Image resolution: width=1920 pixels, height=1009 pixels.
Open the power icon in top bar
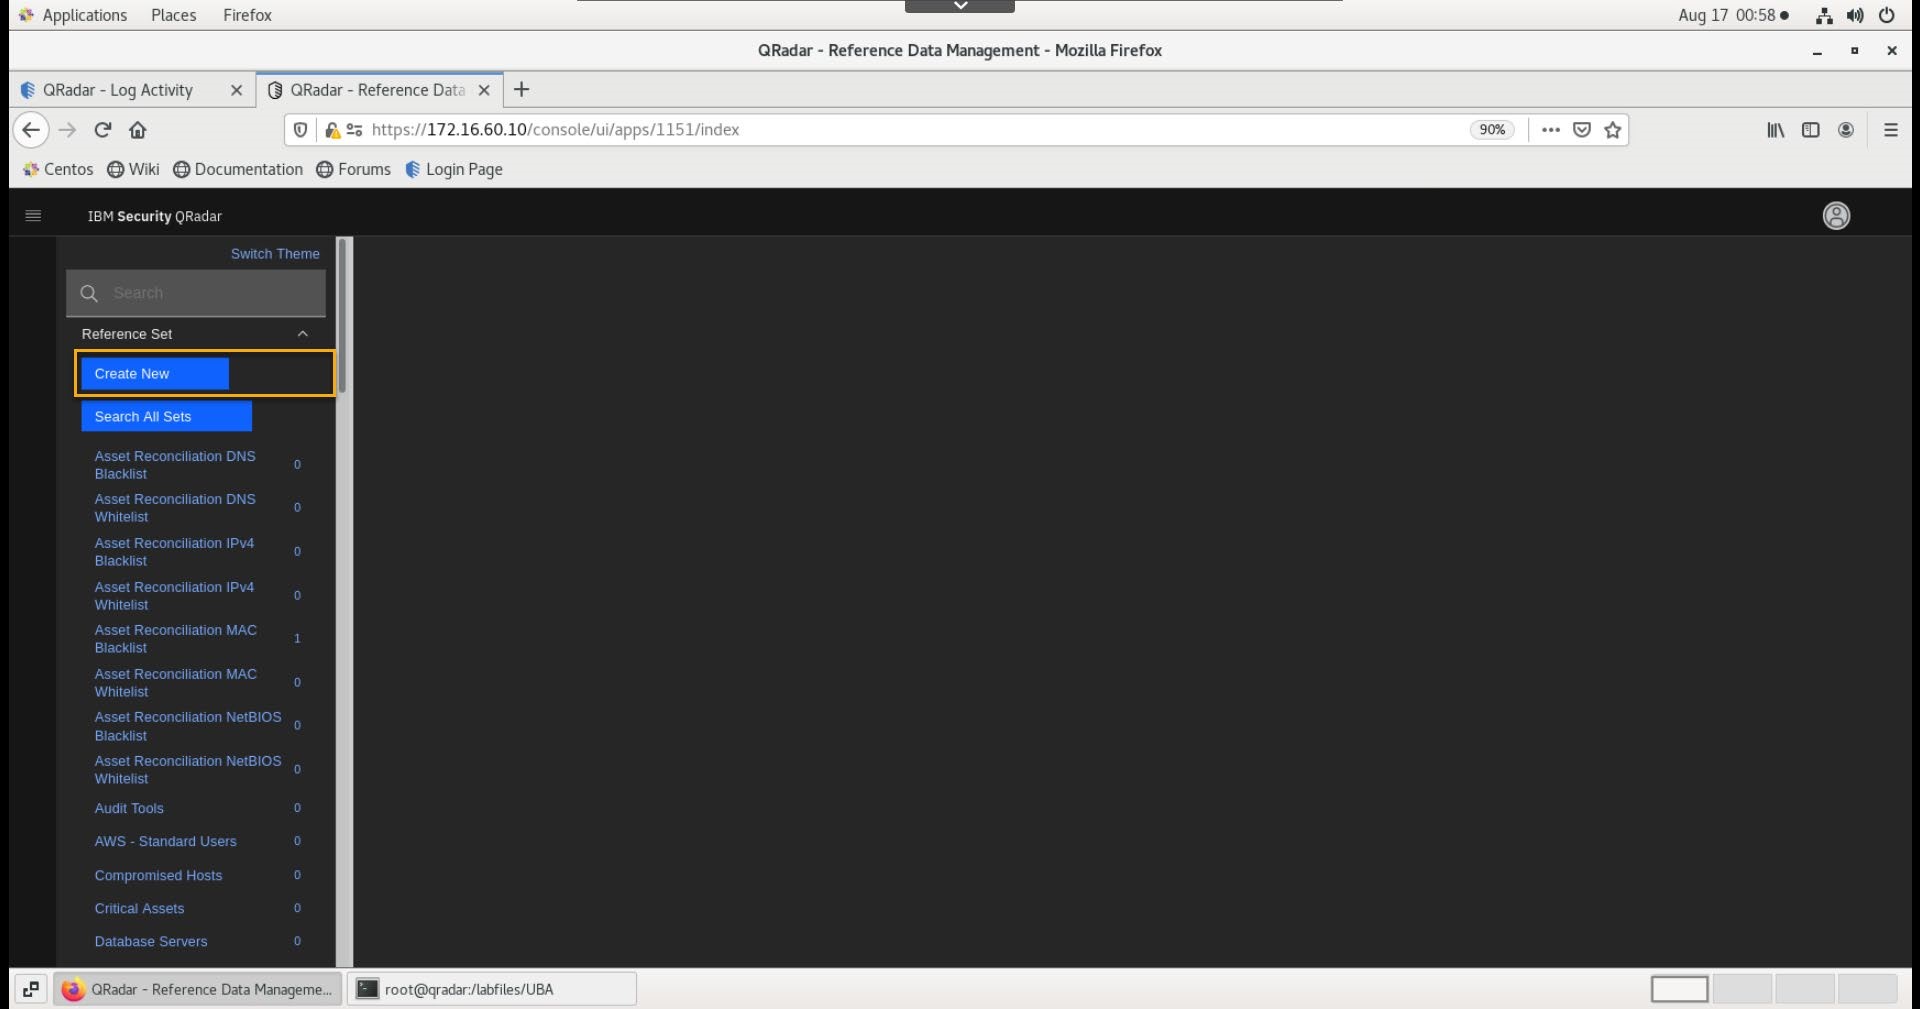point(1887,15)
